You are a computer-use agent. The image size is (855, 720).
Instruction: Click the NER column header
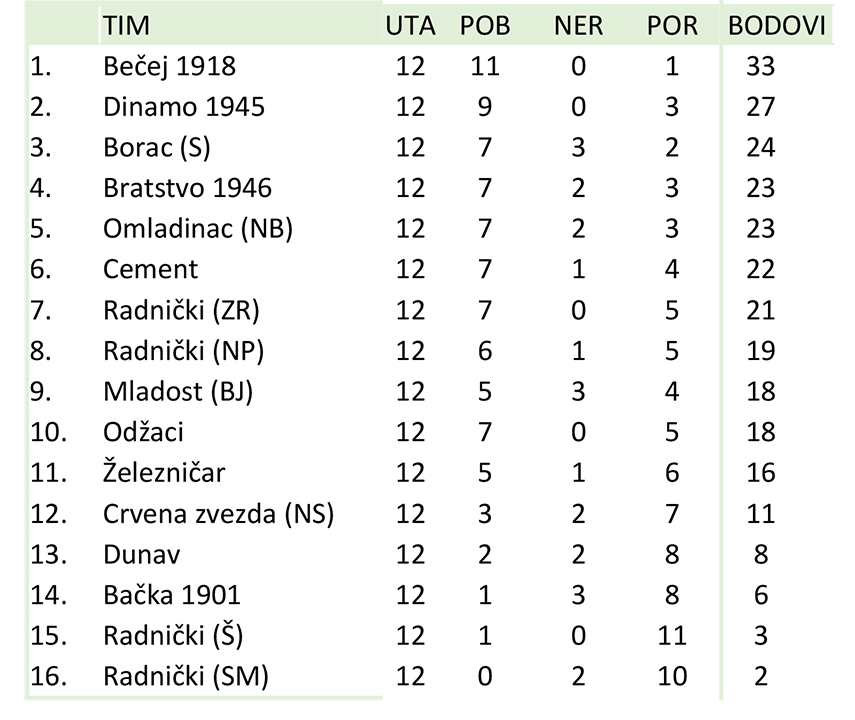pos(578,26)
